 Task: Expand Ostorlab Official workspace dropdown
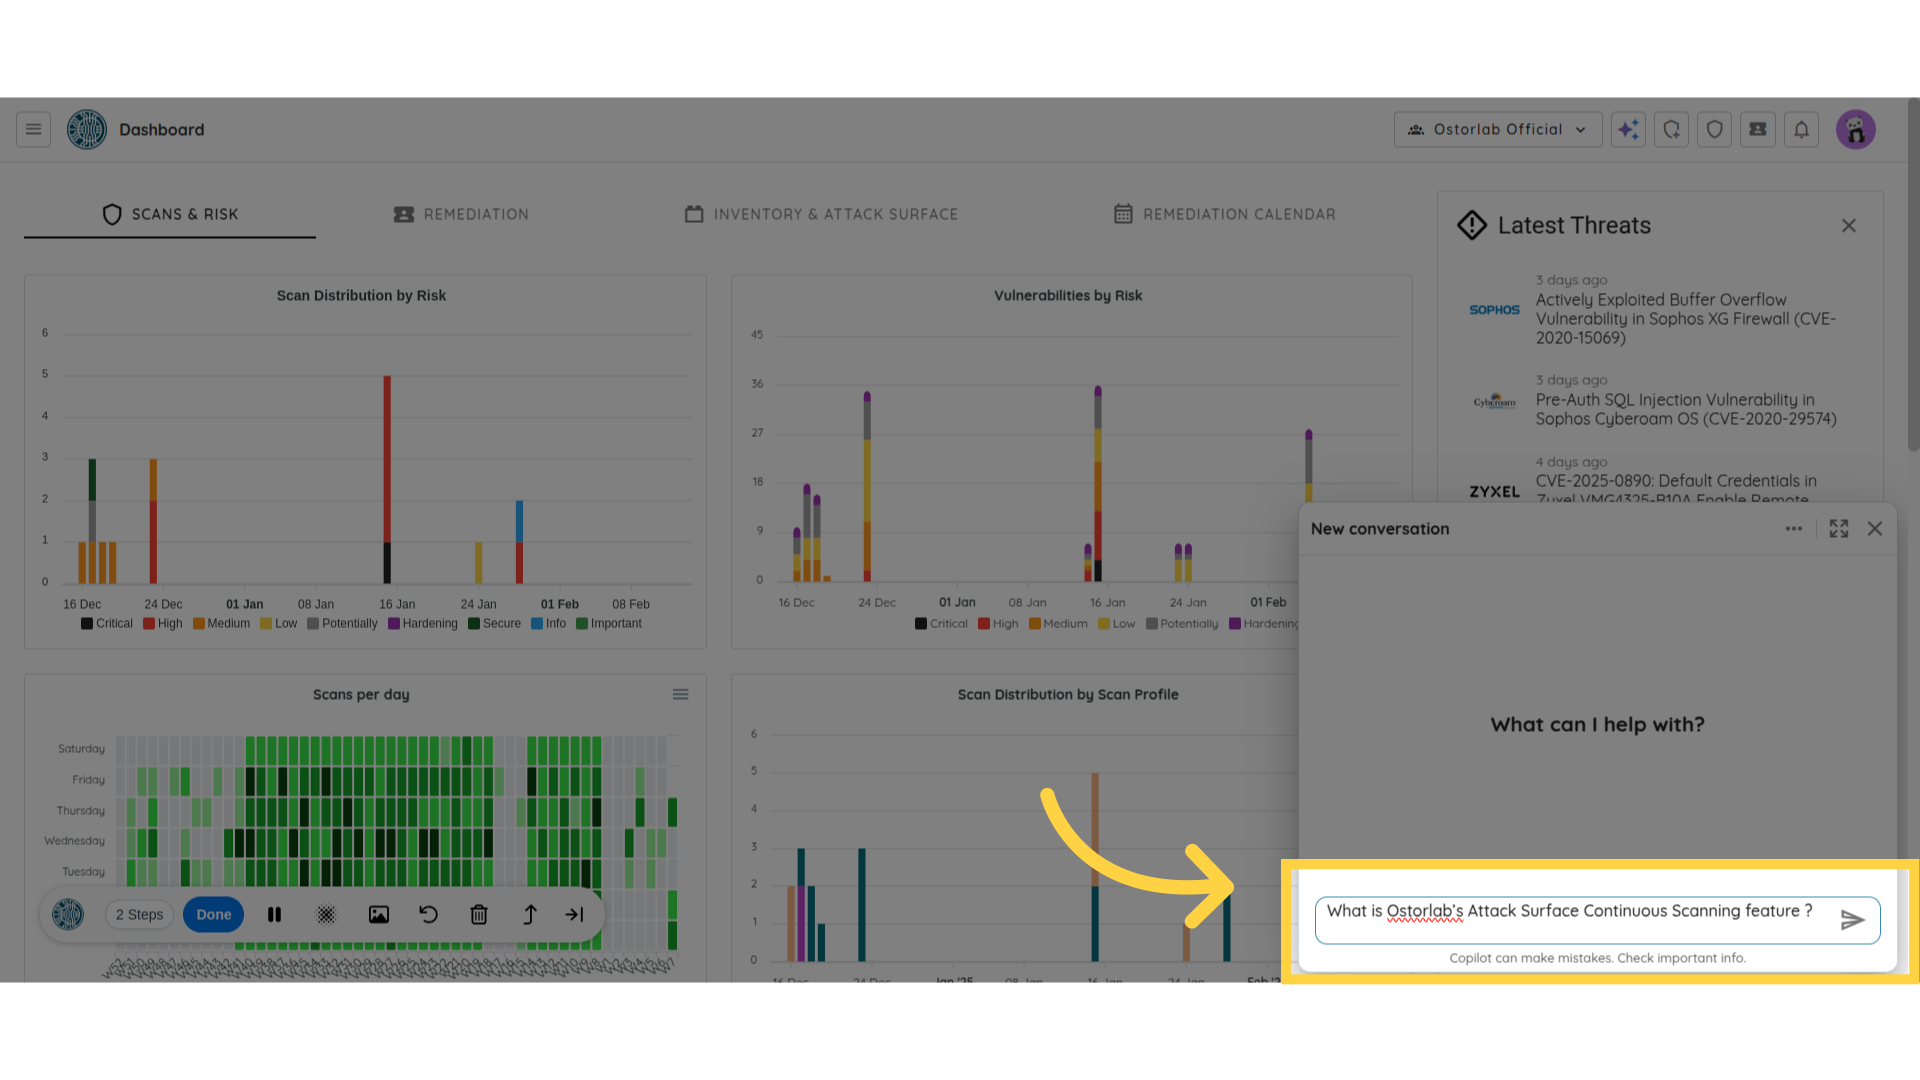coord(1499,128)
